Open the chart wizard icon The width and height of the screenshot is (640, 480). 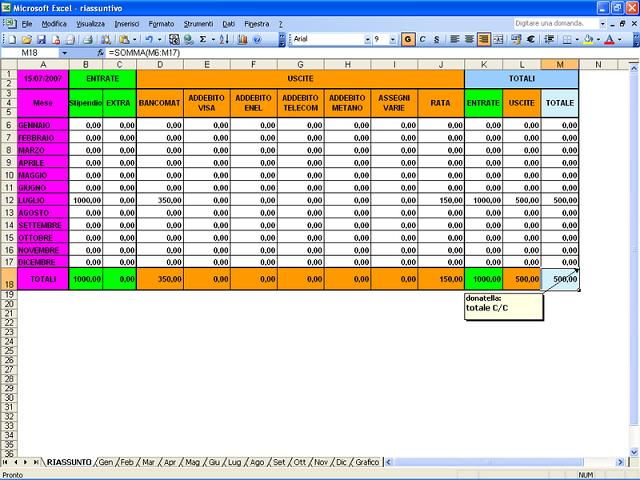(242, 39)
